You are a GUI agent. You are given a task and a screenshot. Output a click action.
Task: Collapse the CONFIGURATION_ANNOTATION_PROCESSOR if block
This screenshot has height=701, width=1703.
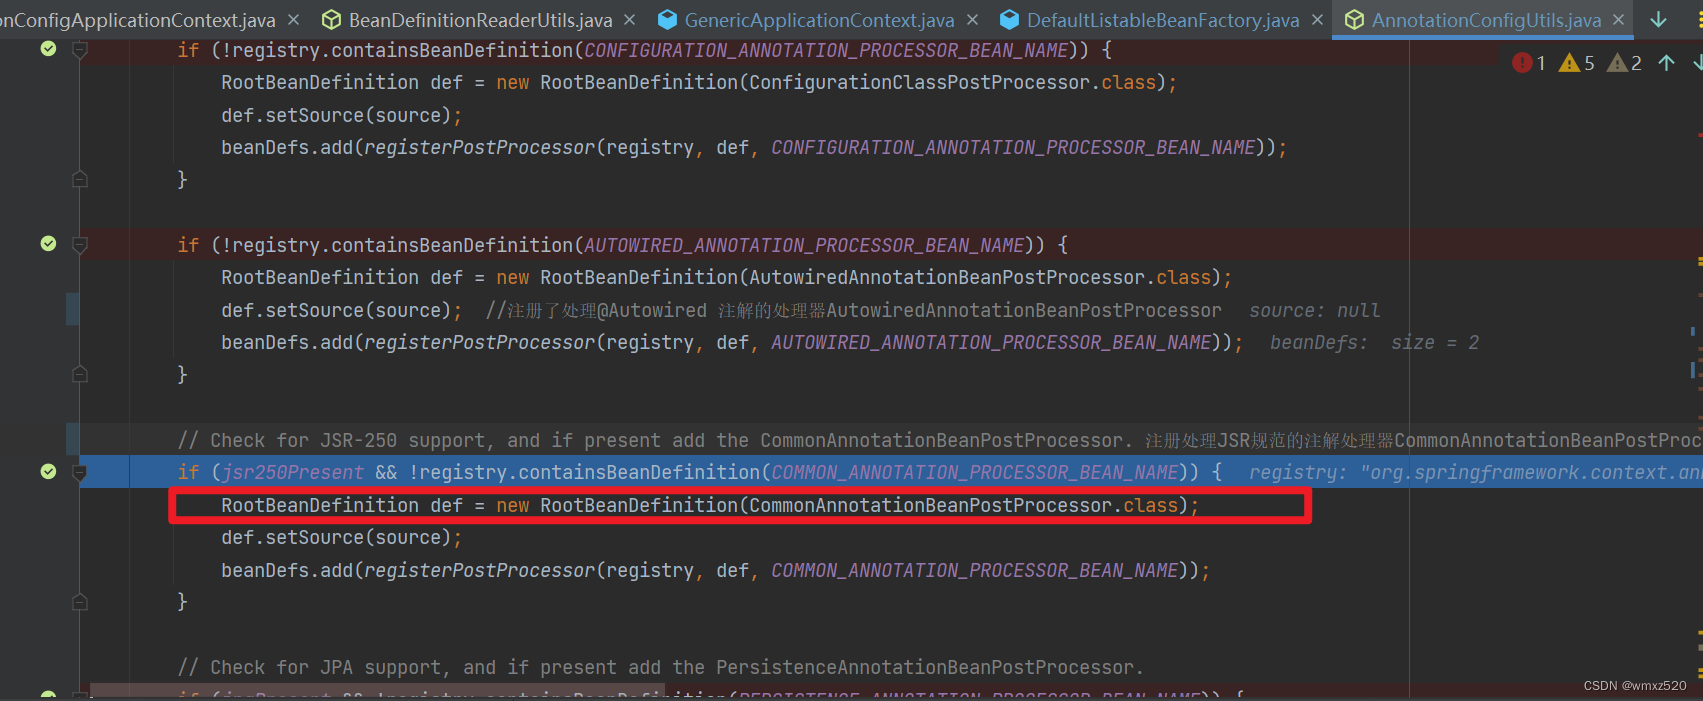80,49
